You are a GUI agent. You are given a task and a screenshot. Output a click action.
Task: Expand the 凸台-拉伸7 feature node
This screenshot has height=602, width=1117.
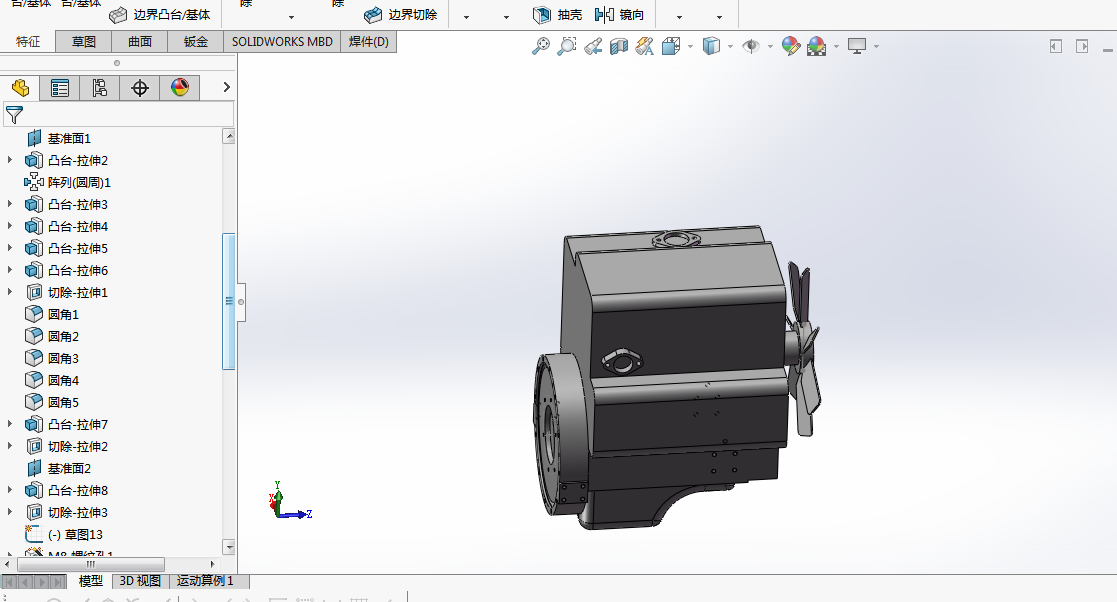[10, 424]
